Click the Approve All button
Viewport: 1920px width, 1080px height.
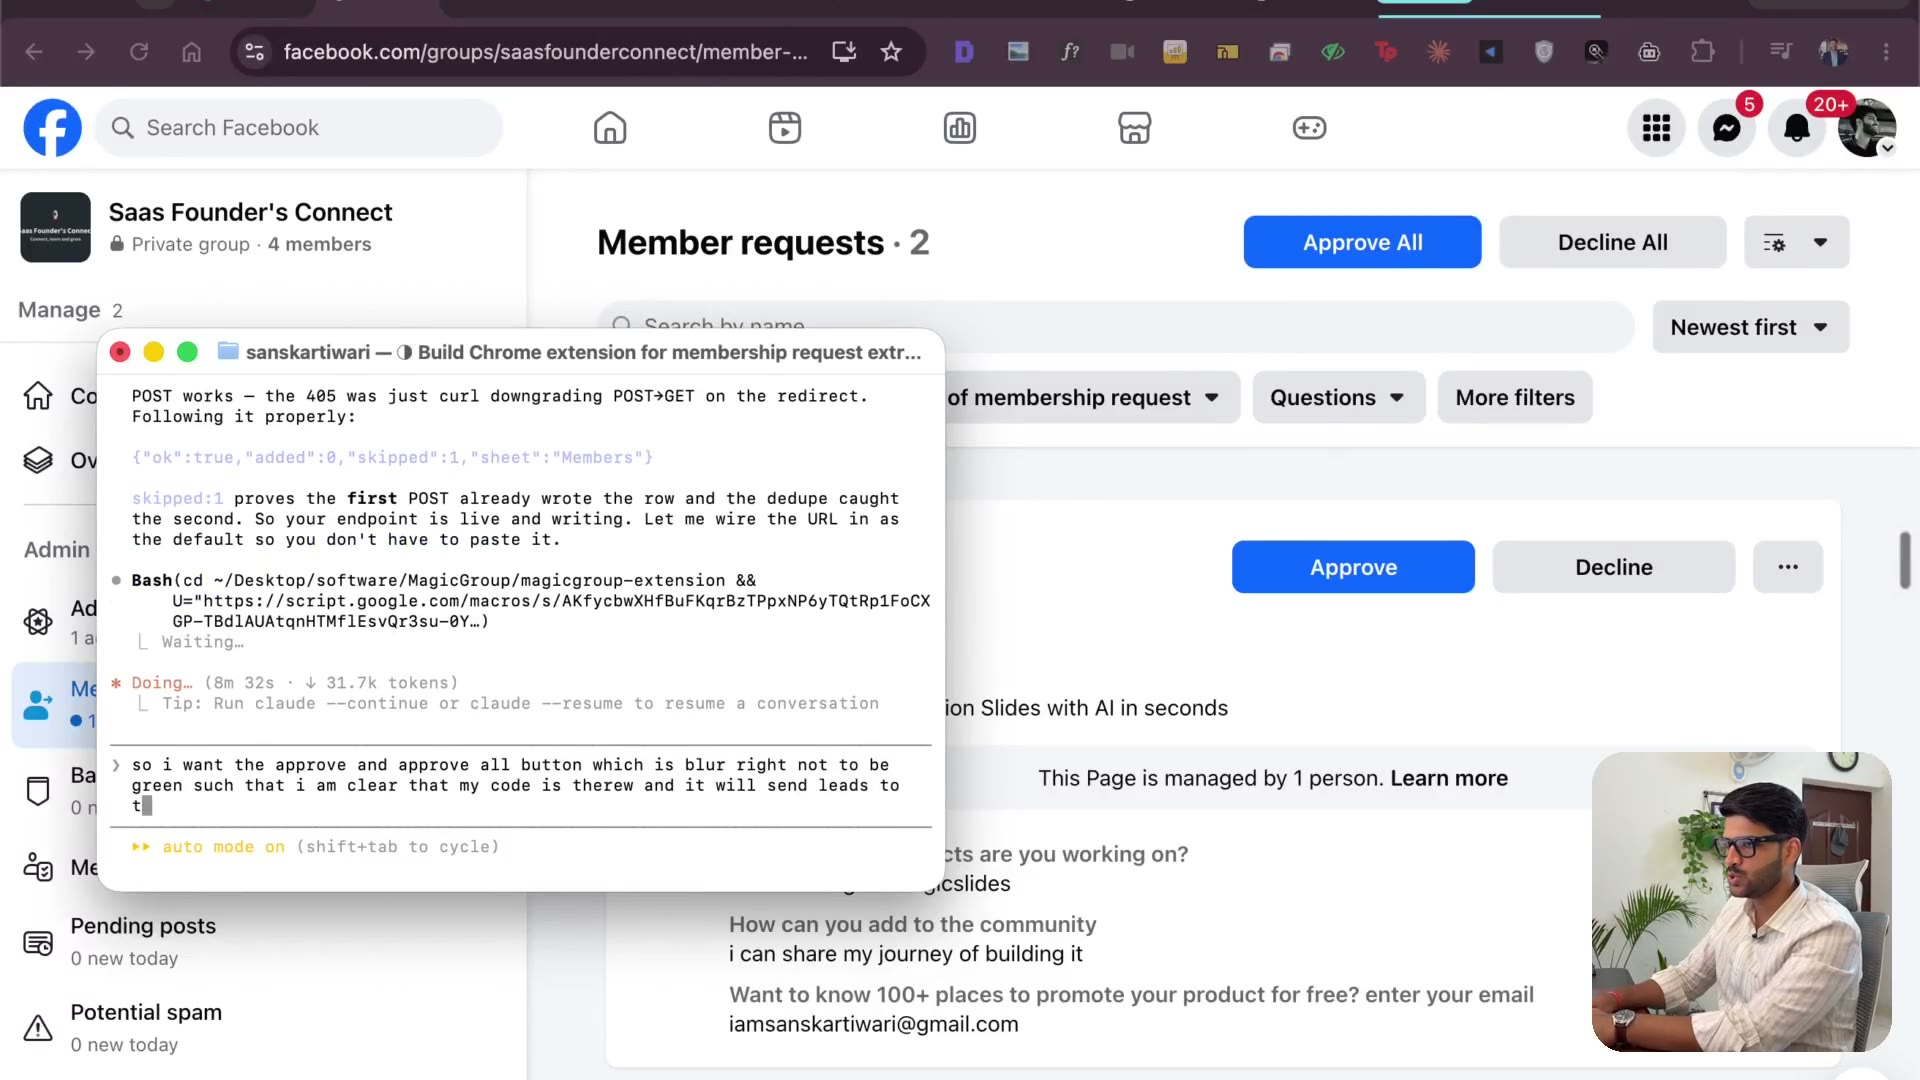(x=1362, y=242)
